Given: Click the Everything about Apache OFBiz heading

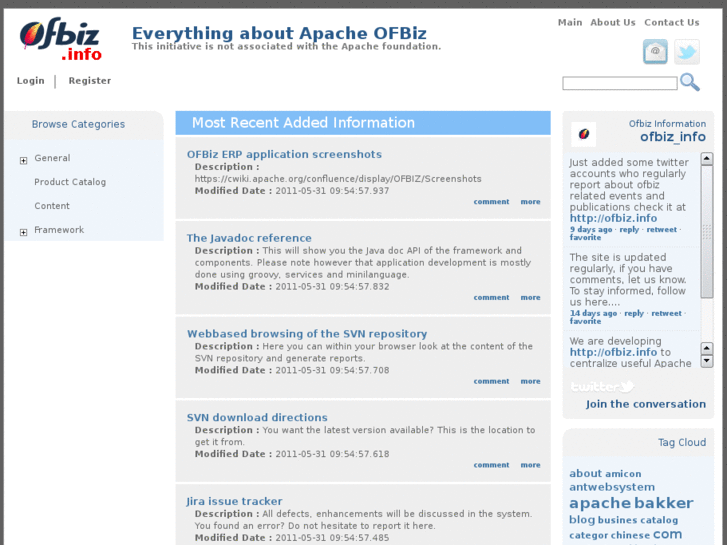Looking at the screenshot, I should point(279,33).
